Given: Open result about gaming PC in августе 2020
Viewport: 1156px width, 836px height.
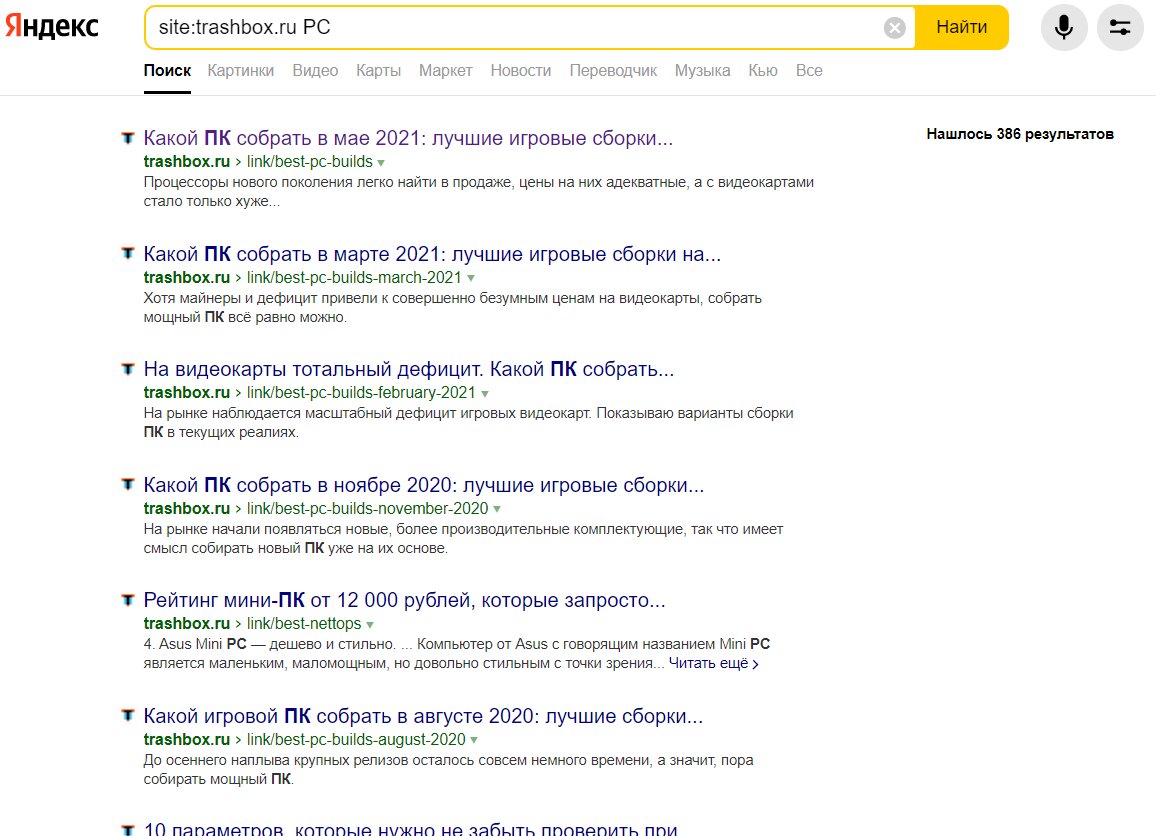Looking at the screenshot, I should click(423, 716).
